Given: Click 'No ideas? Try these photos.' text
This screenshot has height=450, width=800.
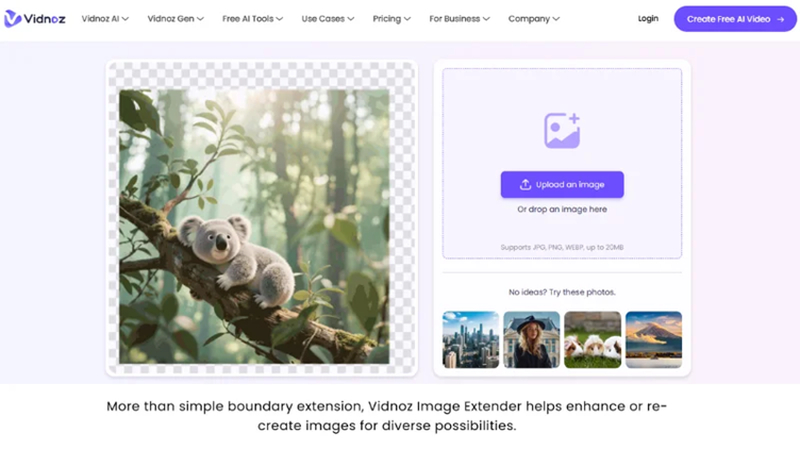Looking at the screenshot, I should click(562, 292).
